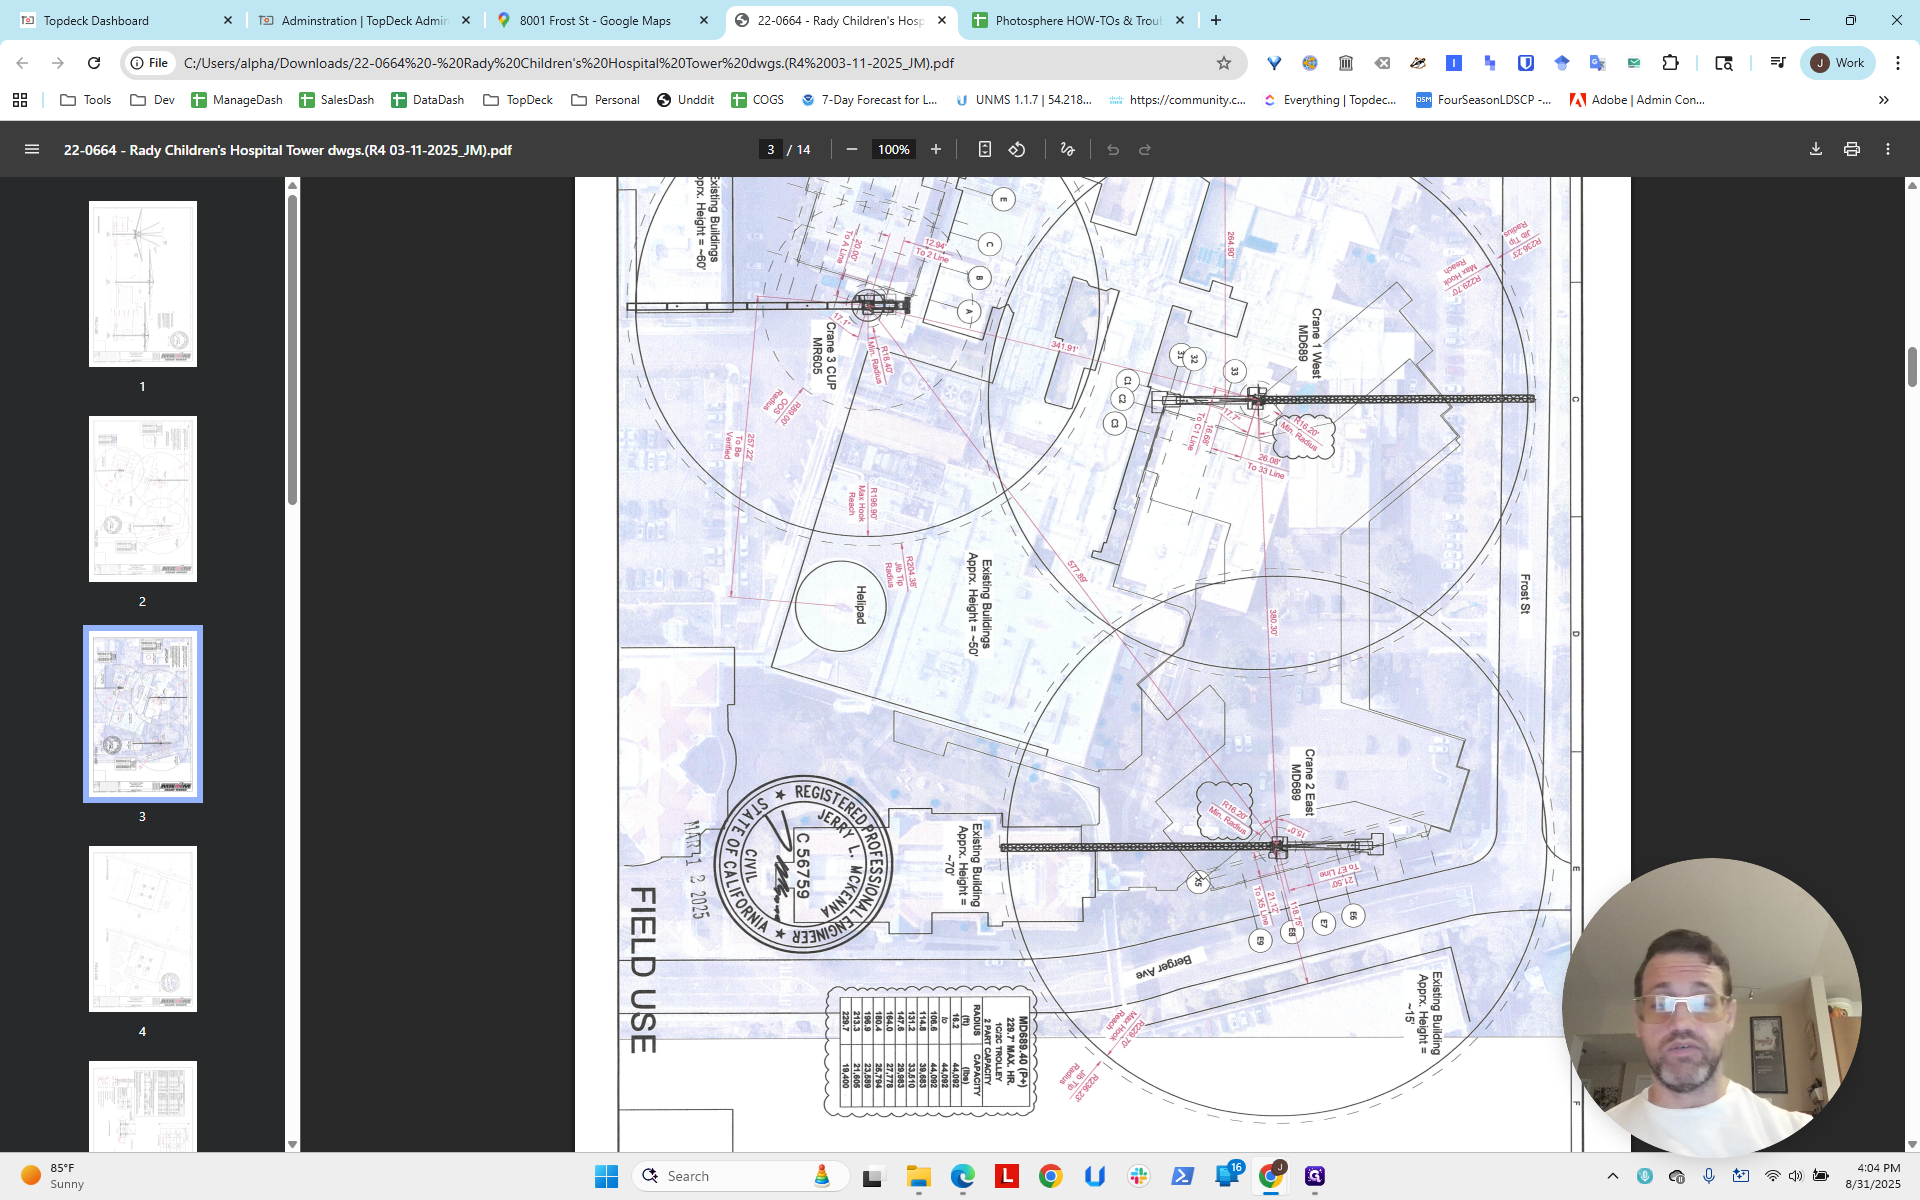Expand the hidden bookmarks chevron
Image resolution: width=1920 pixels, height=1200 pixels.
1884,100
